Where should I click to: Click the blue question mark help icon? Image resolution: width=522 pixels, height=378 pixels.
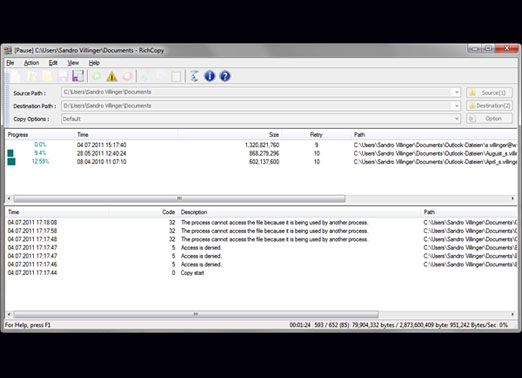tap(225, 76)
